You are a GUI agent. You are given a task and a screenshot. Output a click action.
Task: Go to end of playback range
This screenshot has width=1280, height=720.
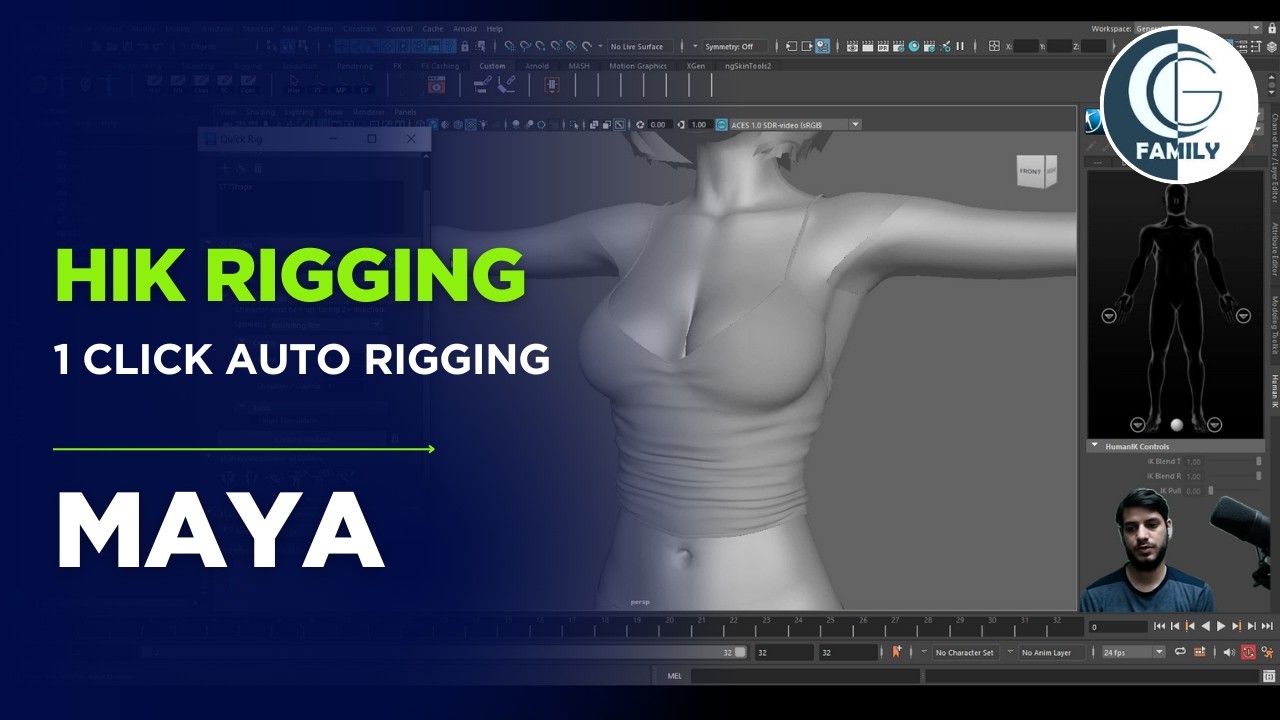coord(1267,626)
